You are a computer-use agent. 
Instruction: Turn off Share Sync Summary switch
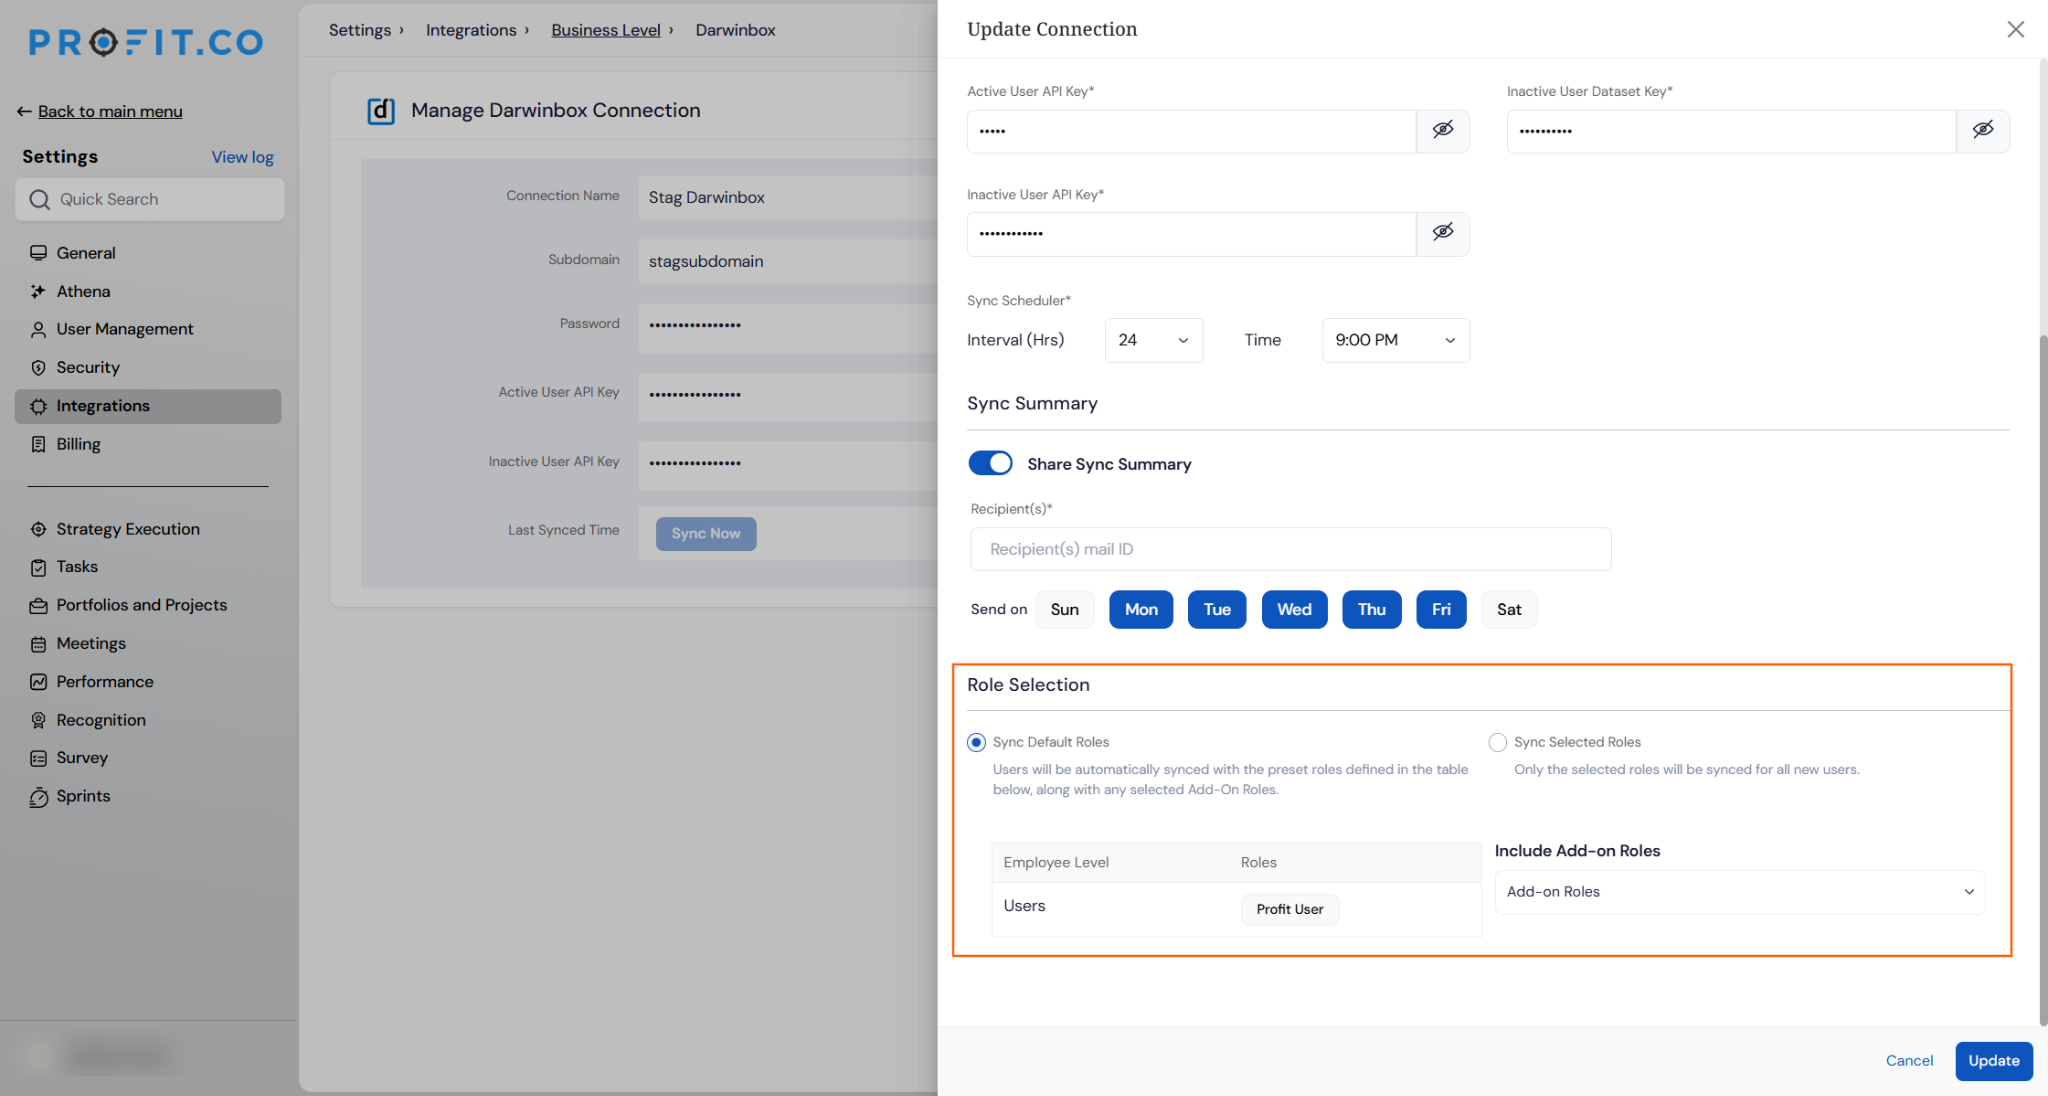click(990, 463)
